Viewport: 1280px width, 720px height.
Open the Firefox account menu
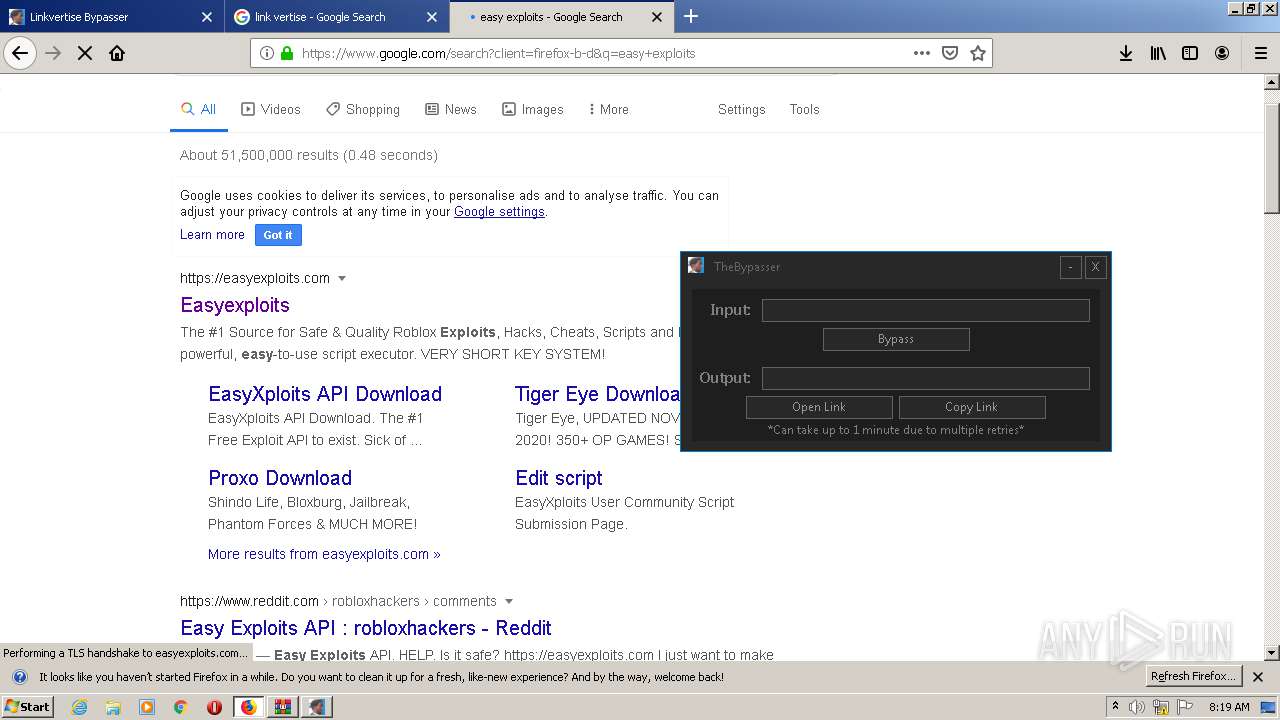coord(1222,53)
